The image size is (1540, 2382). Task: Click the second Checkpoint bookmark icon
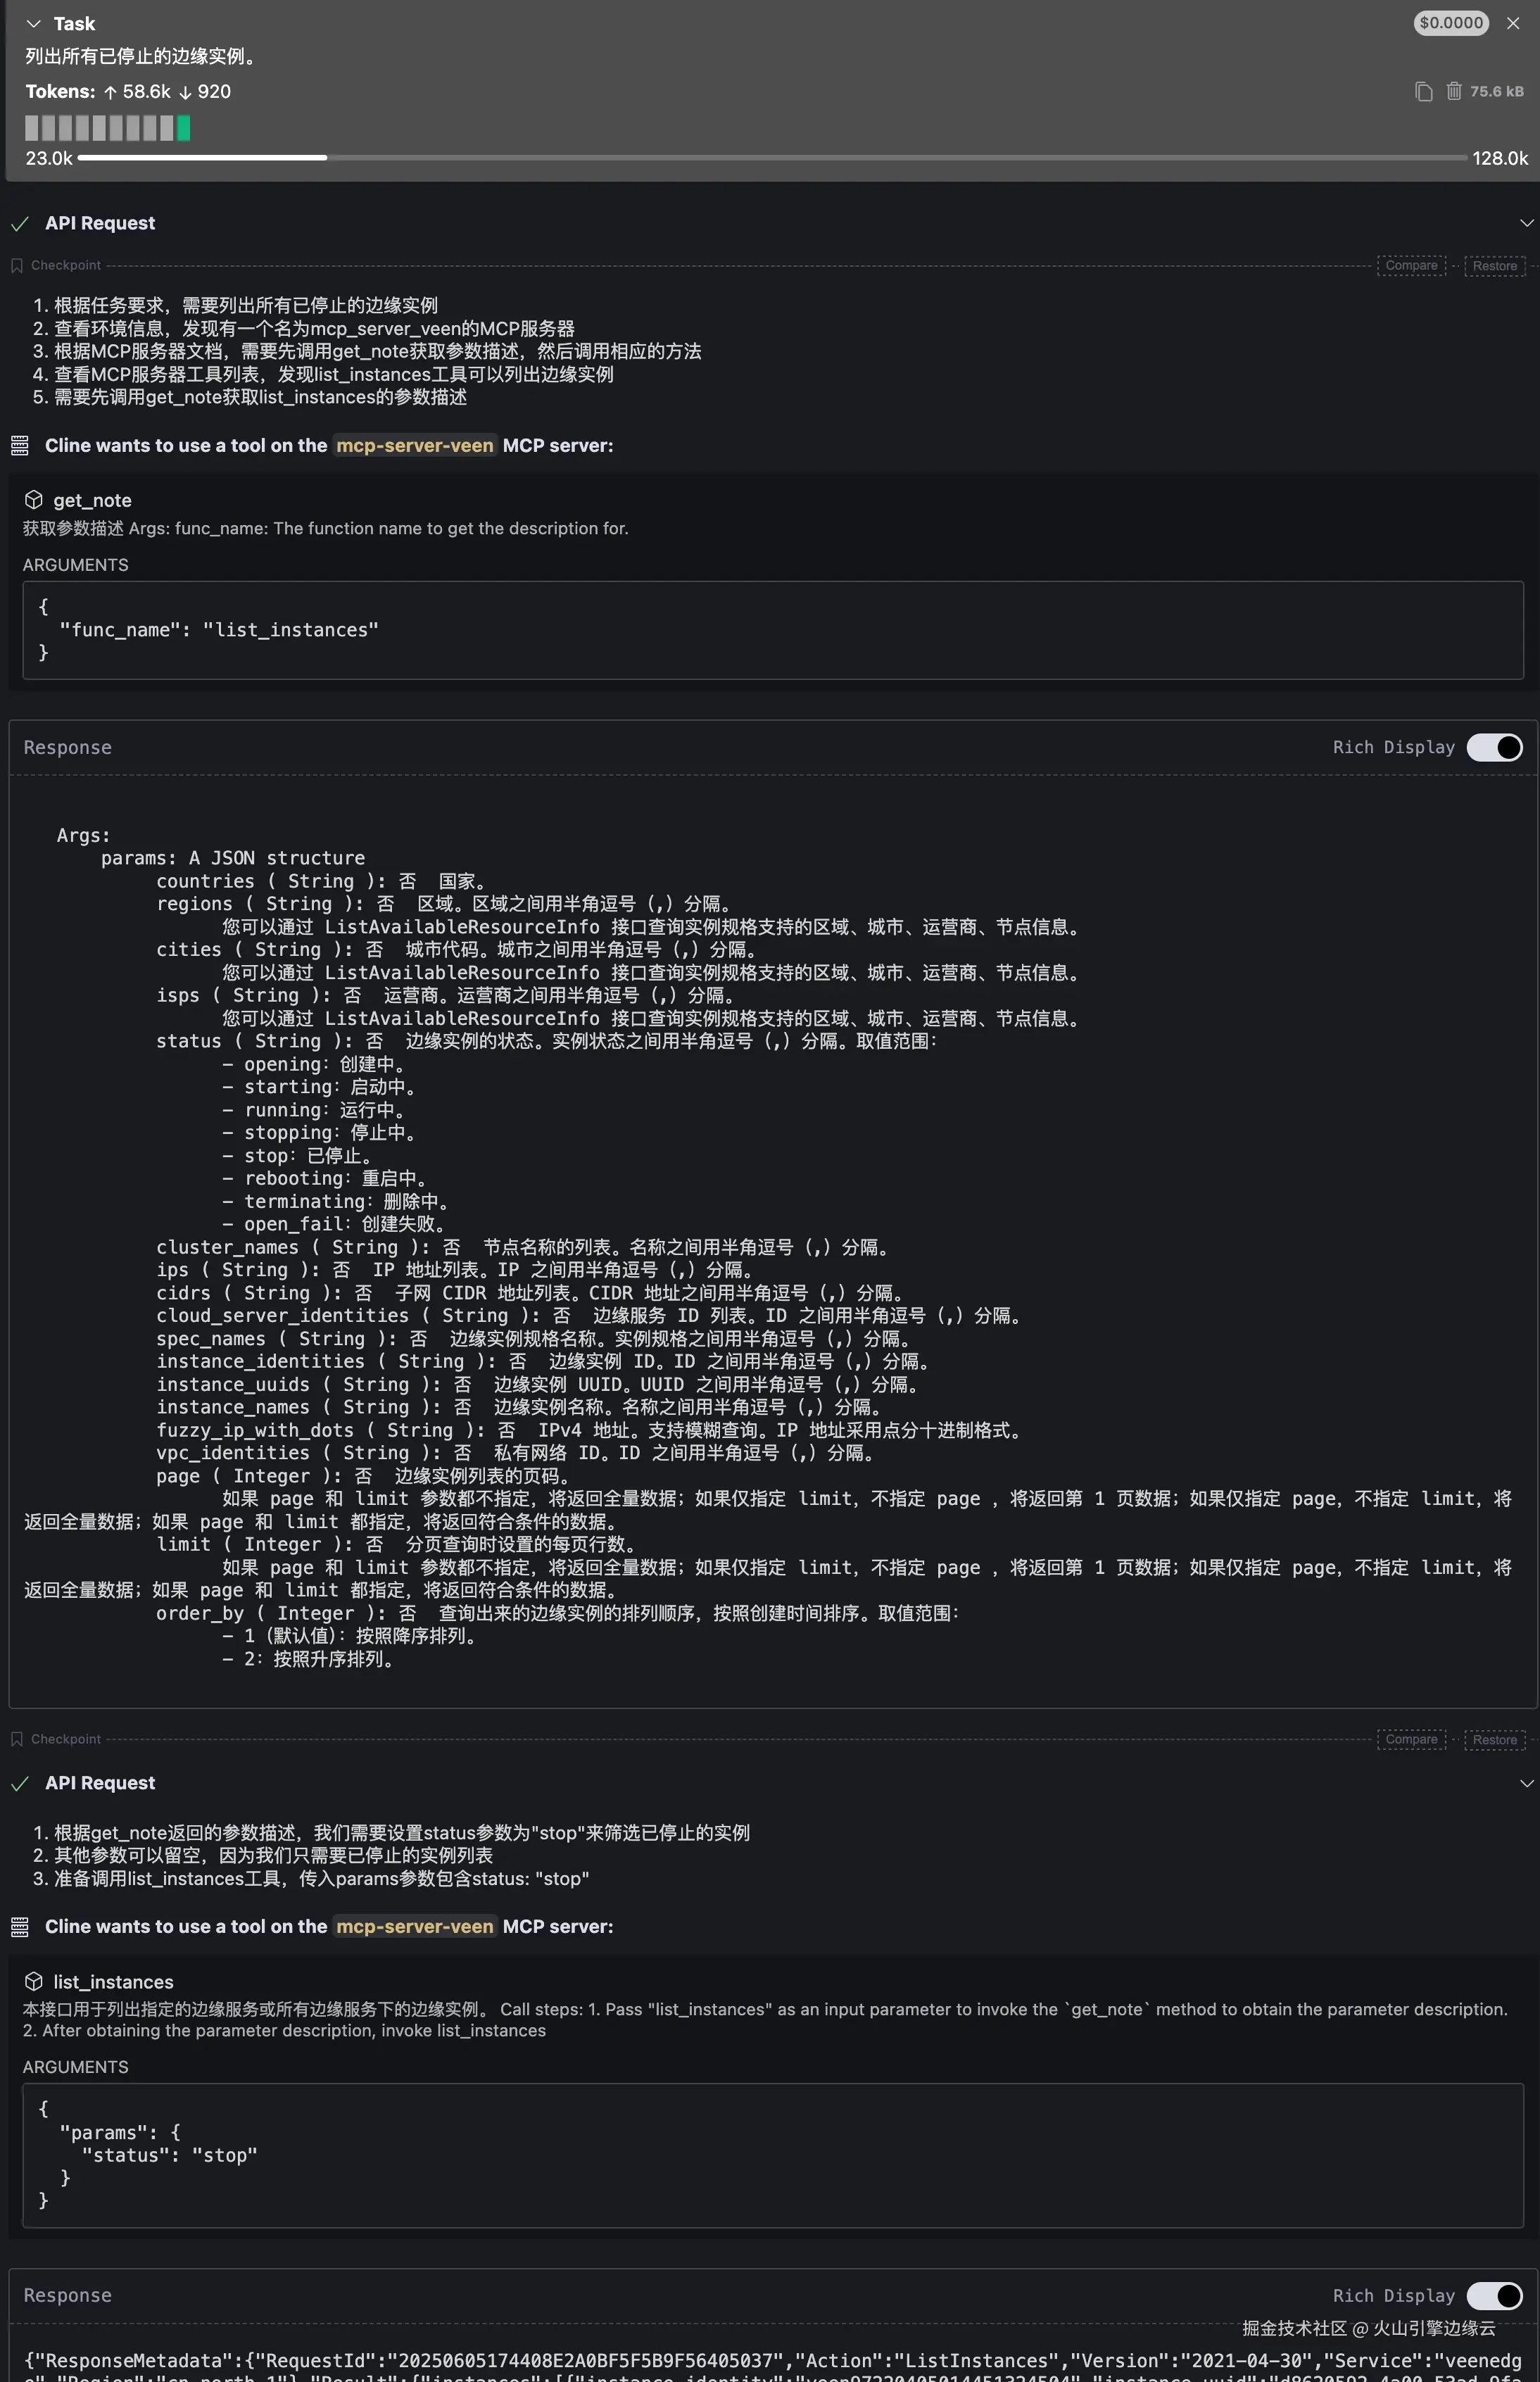pyautogui.click(x=16, y=1739)
